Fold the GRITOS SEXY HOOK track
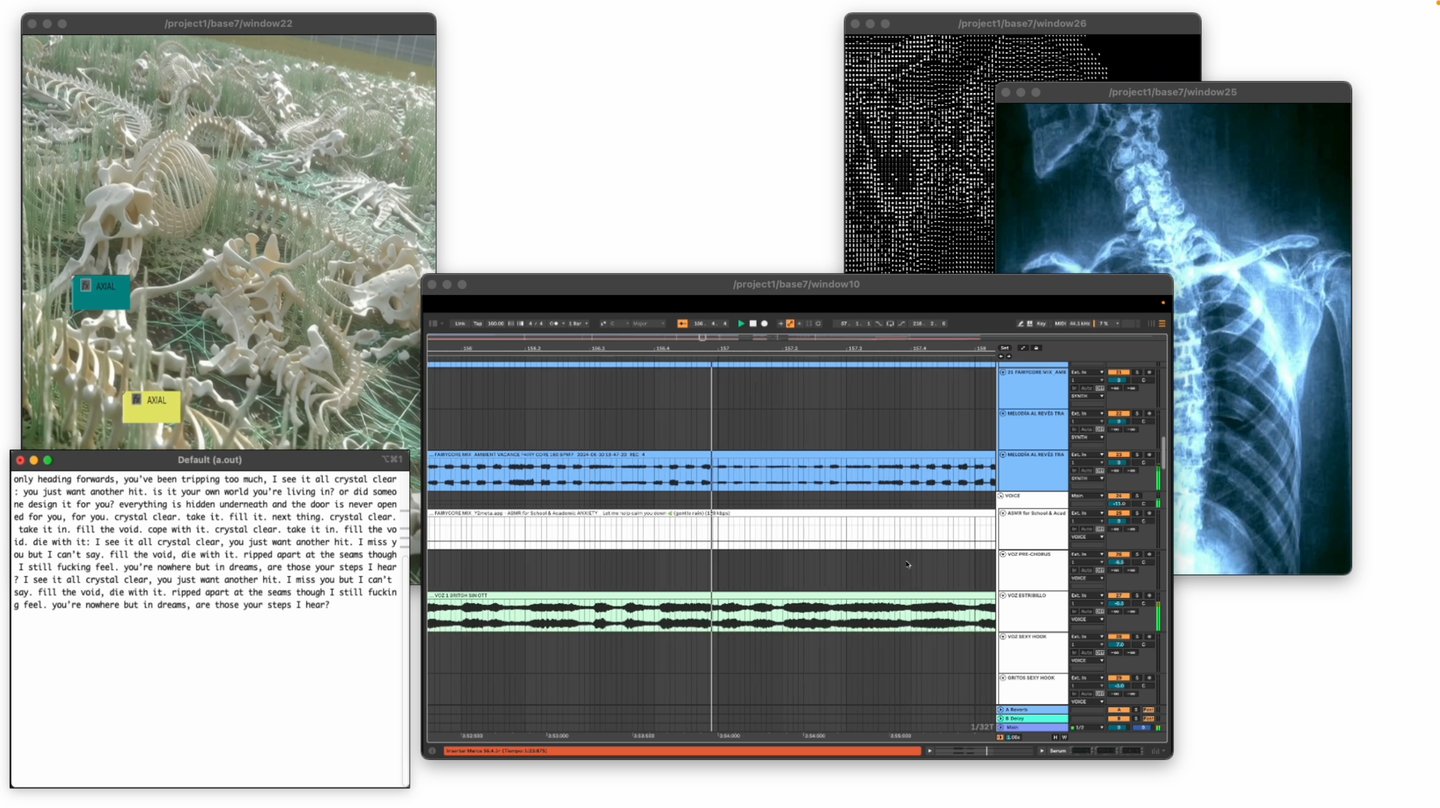The width and height of the screenshot is (1440, 808). 1003,678
